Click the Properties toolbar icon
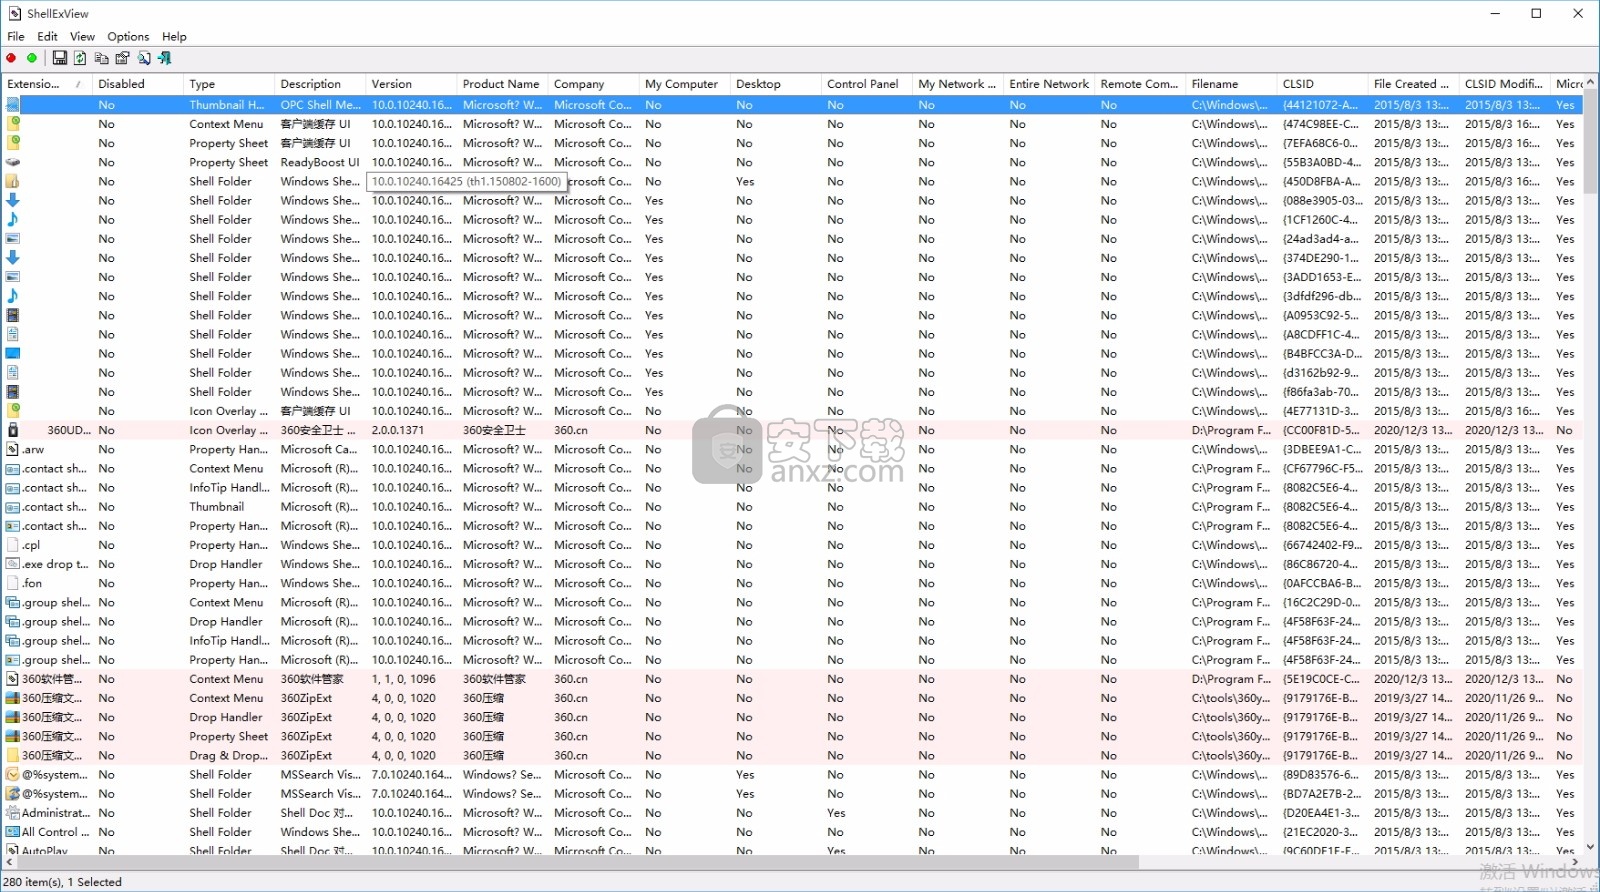Viewport: 1600px width, 892px height. click(x=122, y=58)
